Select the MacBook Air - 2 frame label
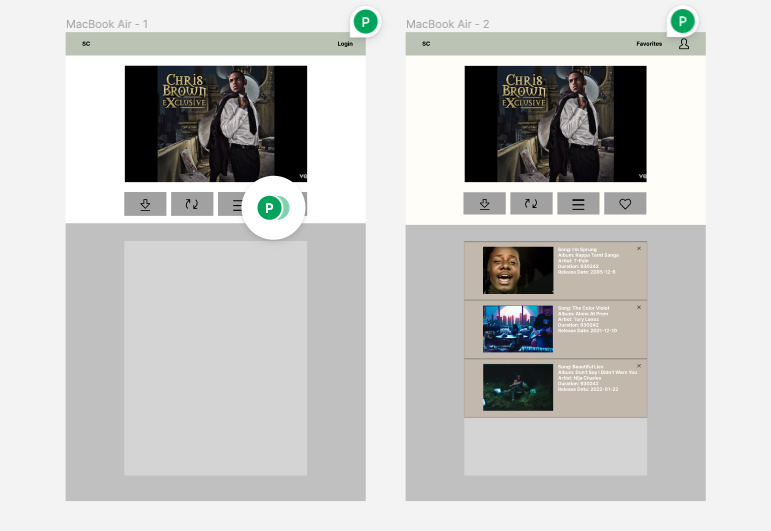The image size is (771, 531). pos(447,24)
